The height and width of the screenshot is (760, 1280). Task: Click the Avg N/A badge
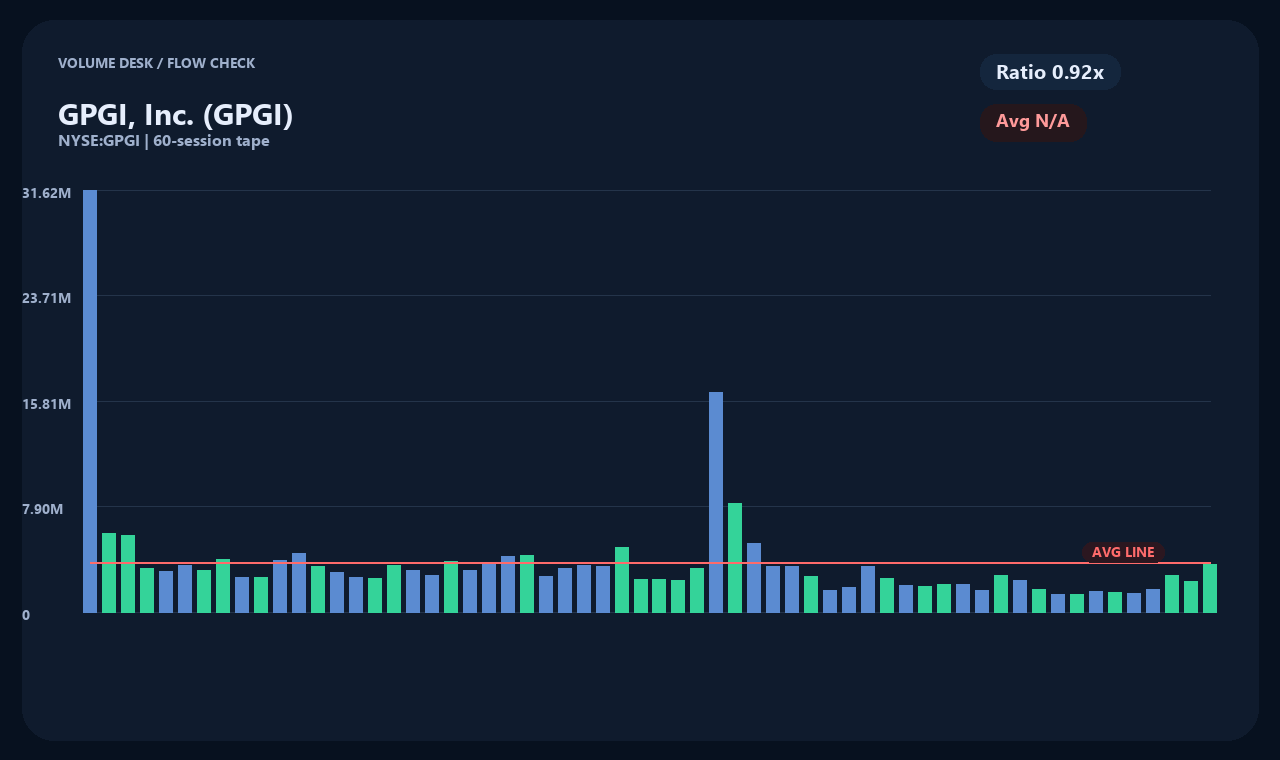(1033, 122)
